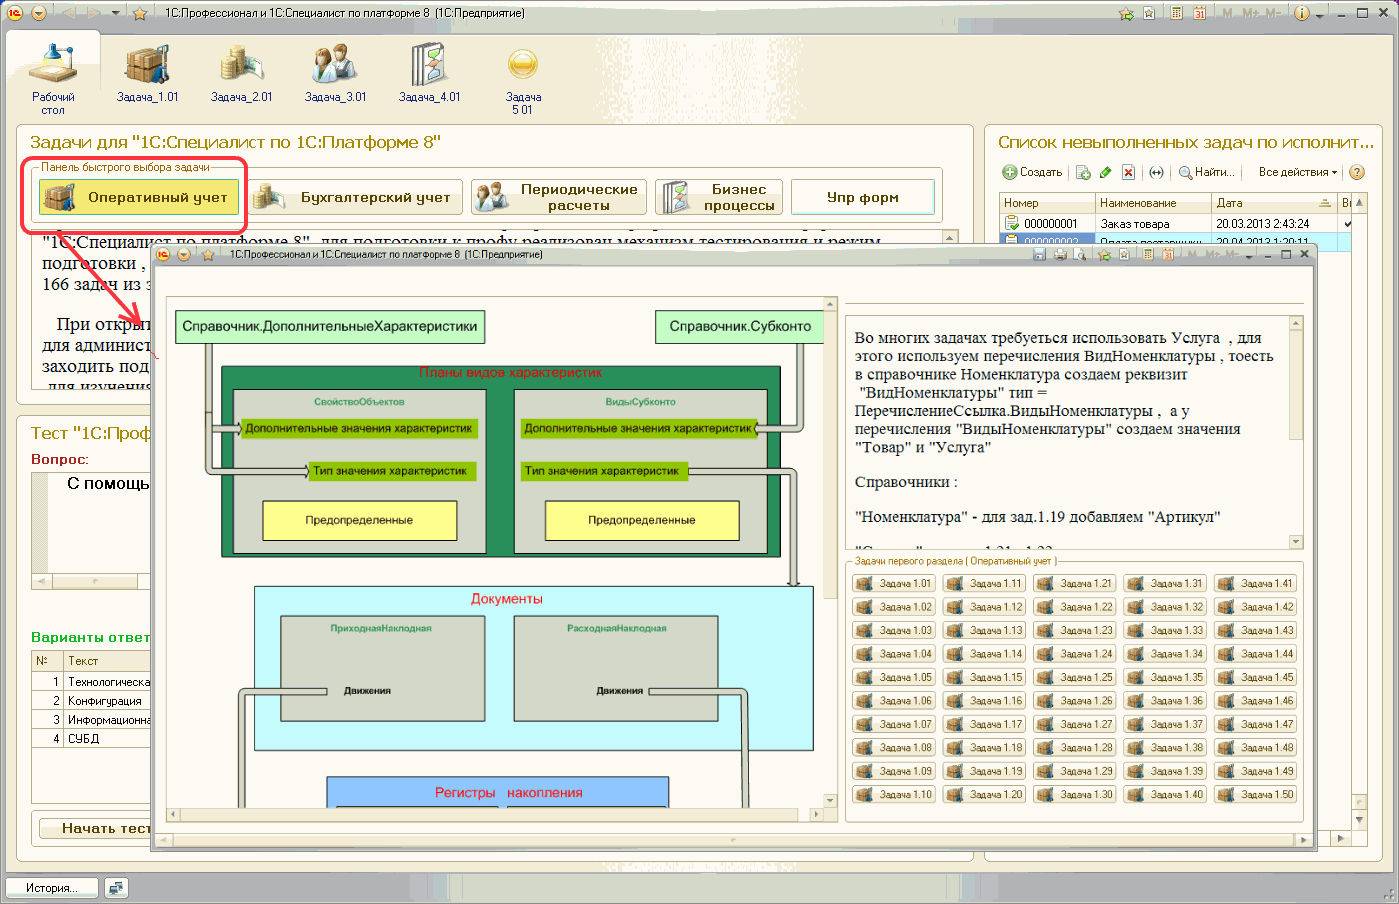Viewport: 1399px width, 904px height.
Task: Open Задача 1.42 in the task grid
Action: (1256, 607)
